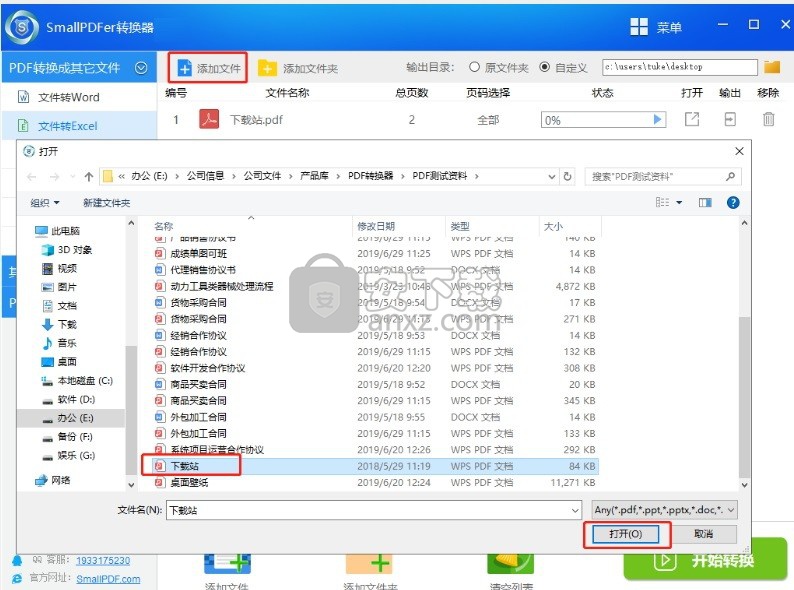Viewport: 794px width, 590px height.
Task: Go back in the file dialog
Action: (x=31, y=176)
